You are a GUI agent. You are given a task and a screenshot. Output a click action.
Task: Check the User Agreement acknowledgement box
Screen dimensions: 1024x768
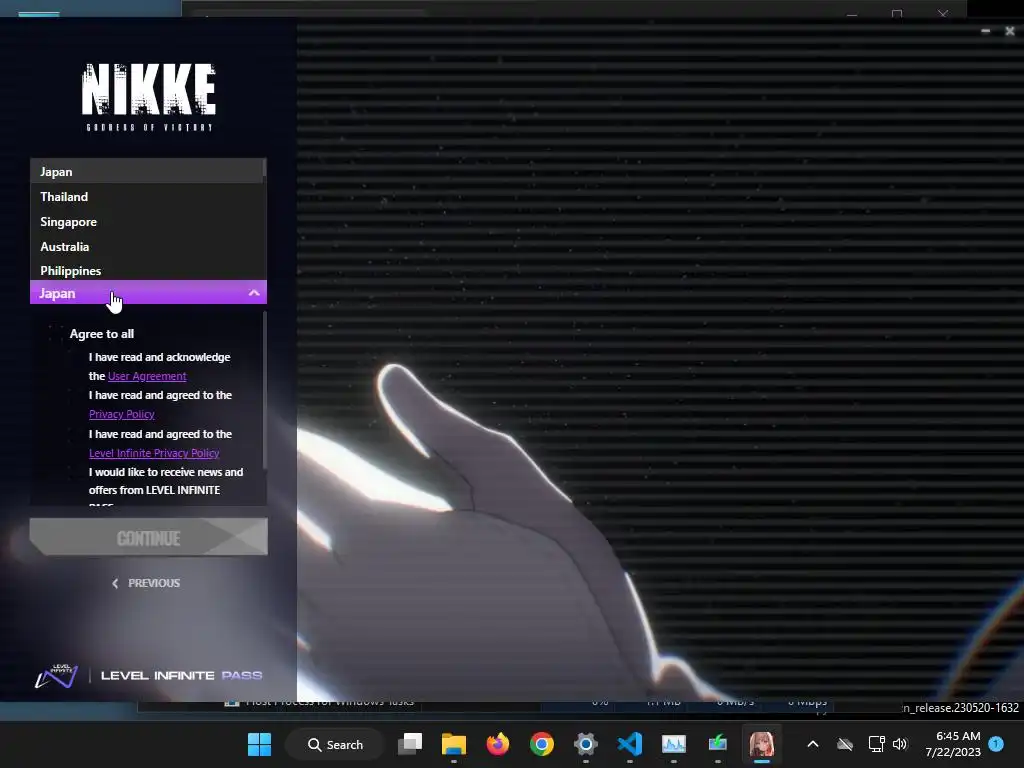76,357
